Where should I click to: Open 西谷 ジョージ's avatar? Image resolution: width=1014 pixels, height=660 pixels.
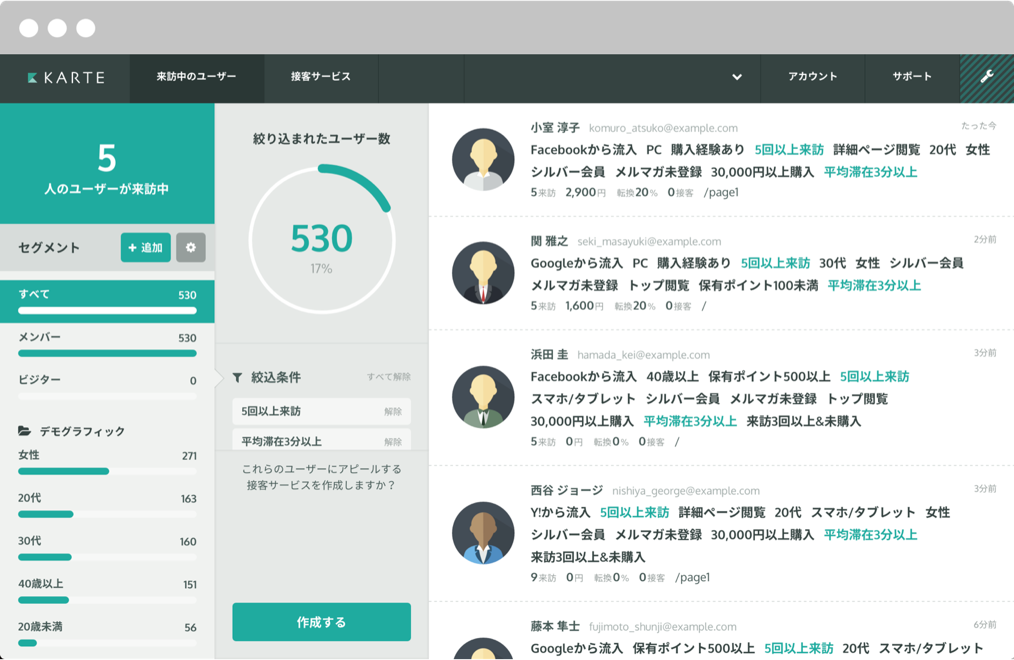point(483,533)
